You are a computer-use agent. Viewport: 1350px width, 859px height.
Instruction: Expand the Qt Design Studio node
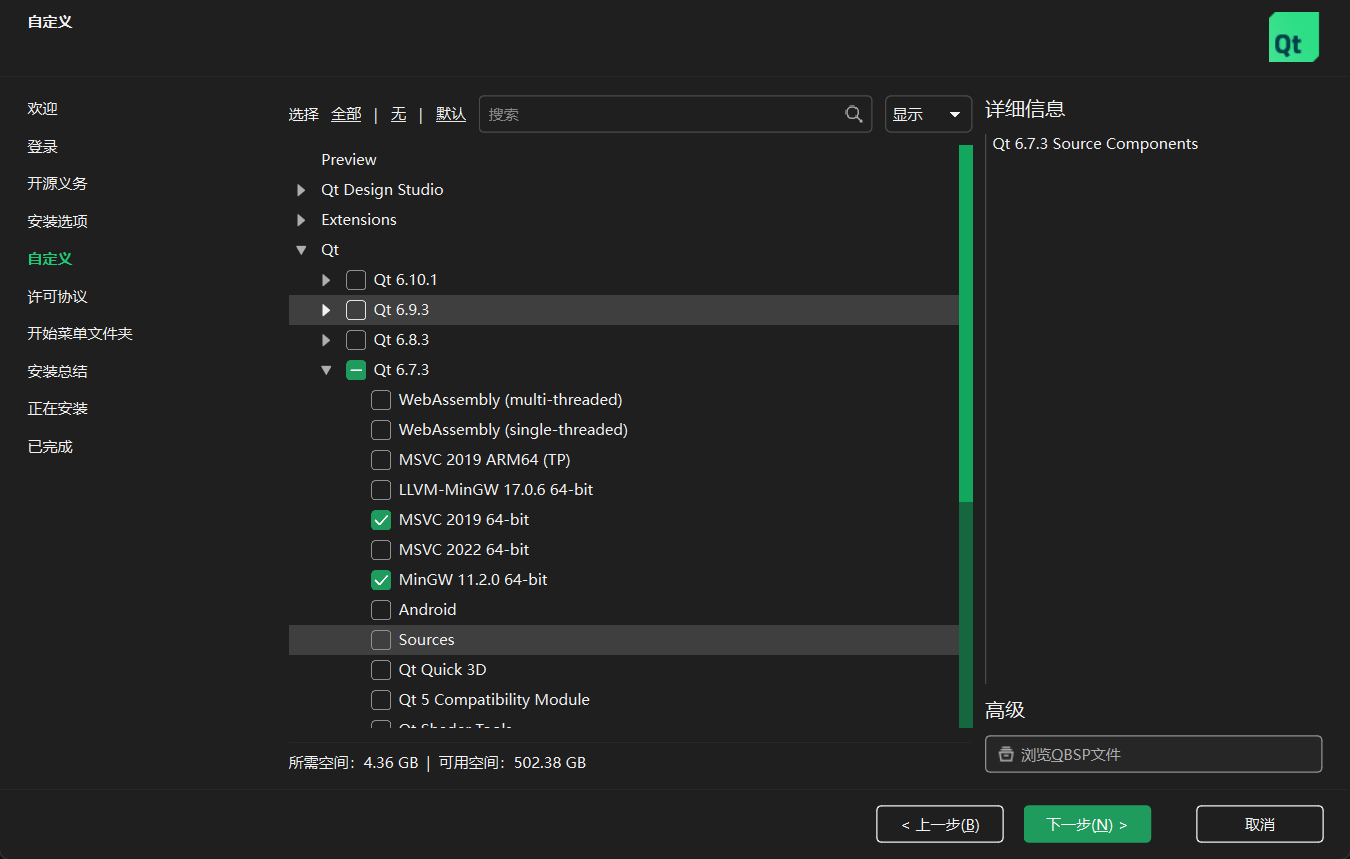click(x=301, y=190)
